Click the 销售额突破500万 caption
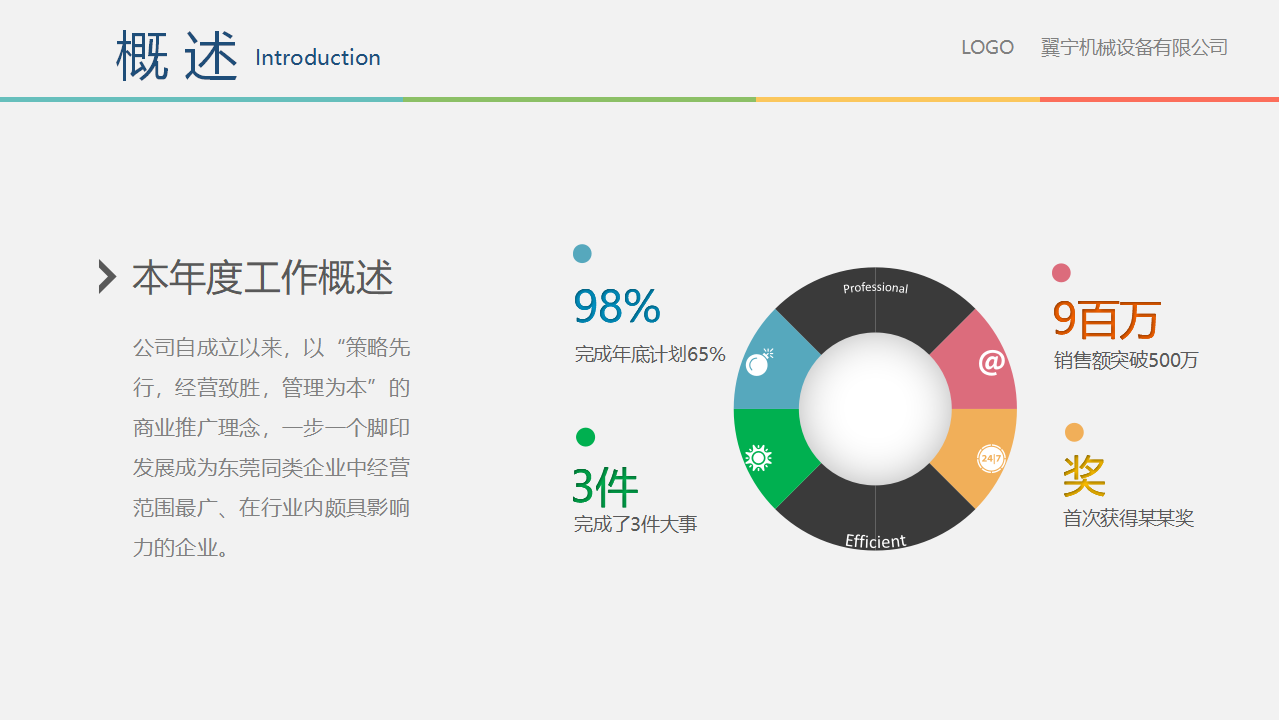The width and height of the screenshot is (1279, 720). click(x=1126, y=361)
